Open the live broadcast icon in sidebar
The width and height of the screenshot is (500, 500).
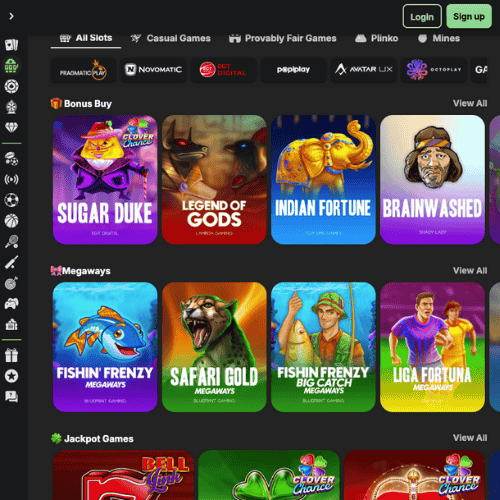pos(11,180)
